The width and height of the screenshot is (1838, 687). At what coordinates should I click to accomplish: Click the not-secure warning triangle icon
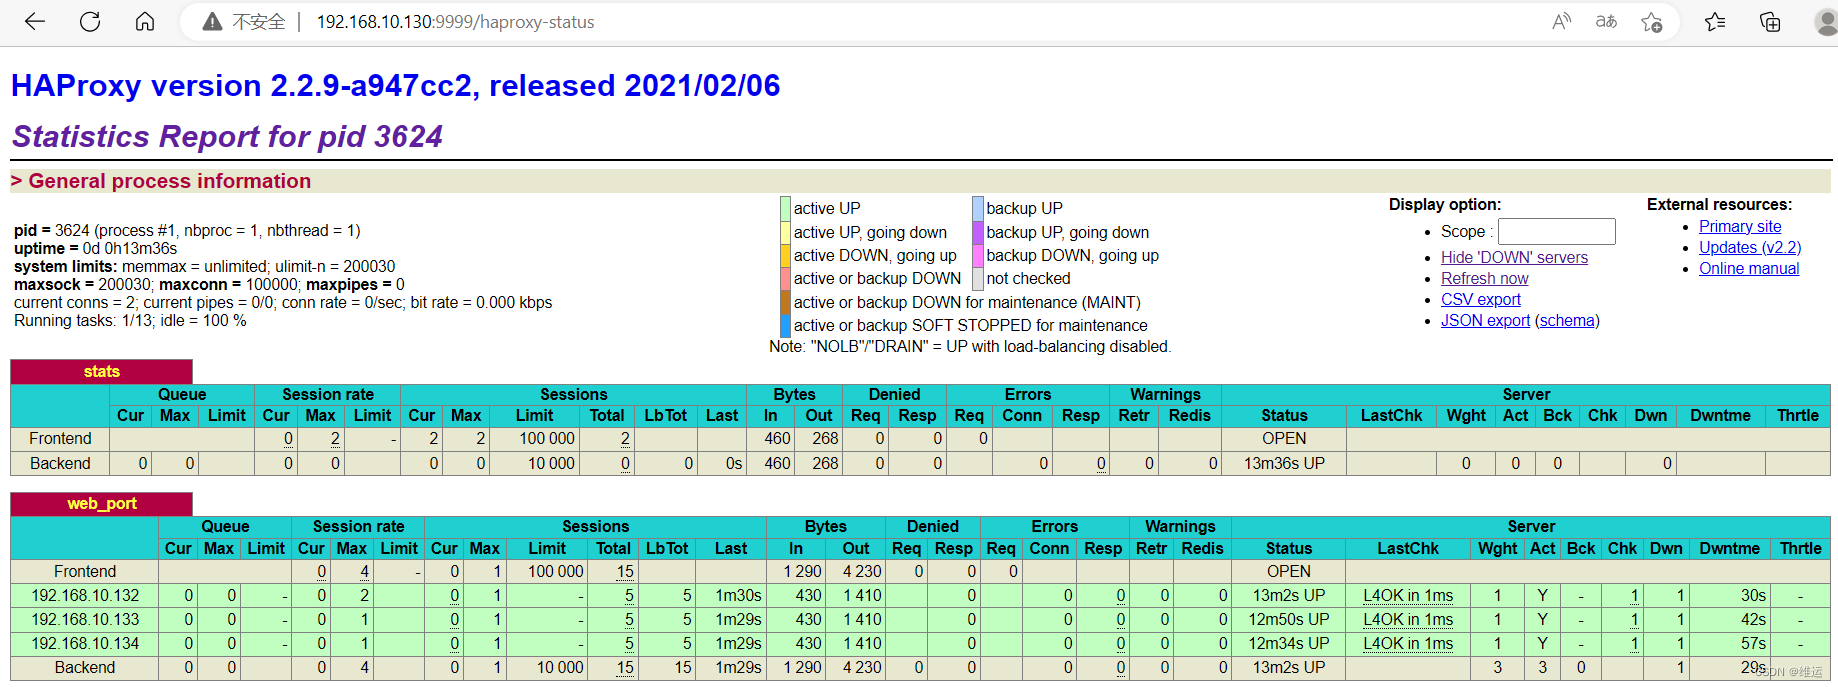212,22
